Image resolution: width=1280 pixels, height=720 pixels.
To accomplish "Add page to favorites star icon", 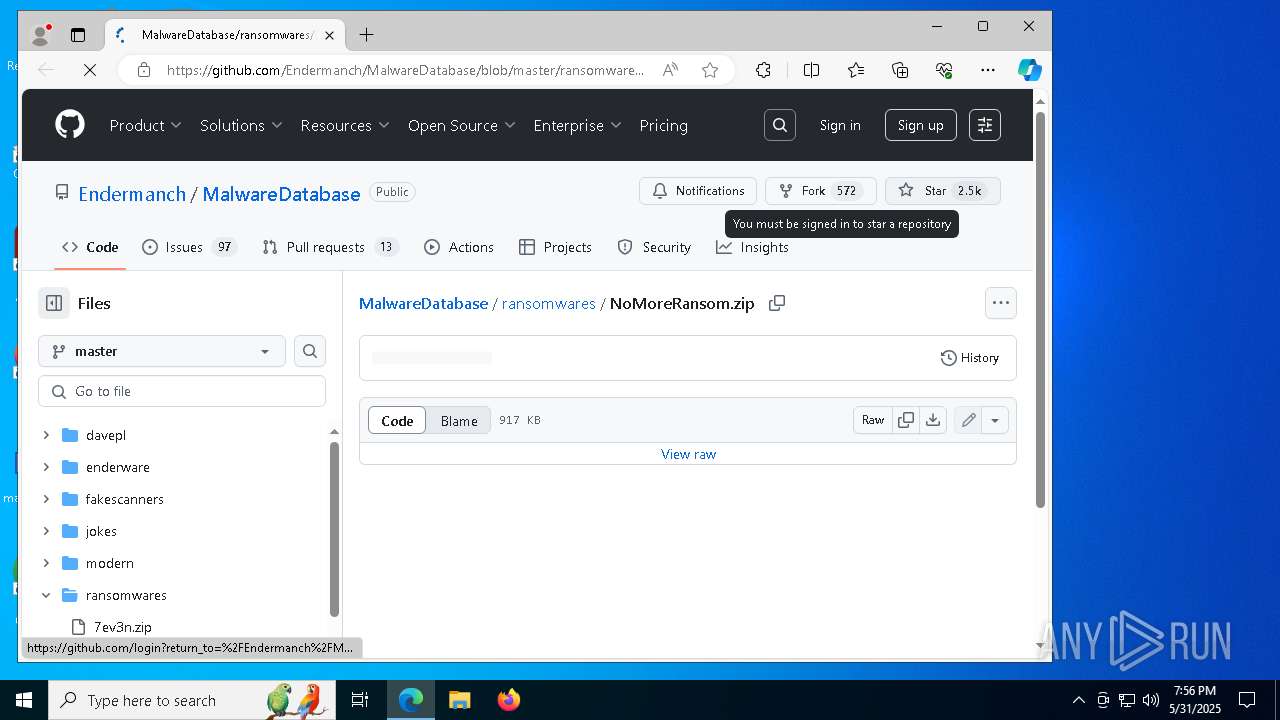I will [x=710, y=70].
